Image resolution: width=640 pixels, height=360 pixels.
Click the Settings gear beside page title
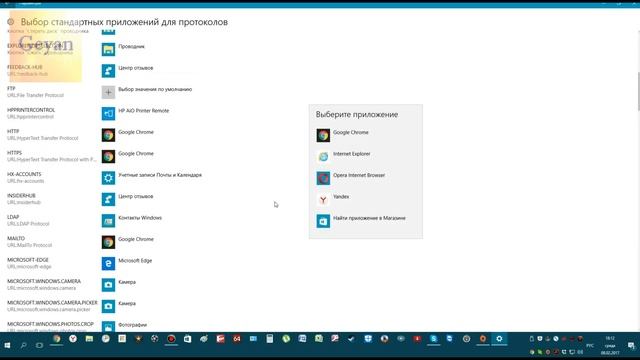tap(11, 22)
